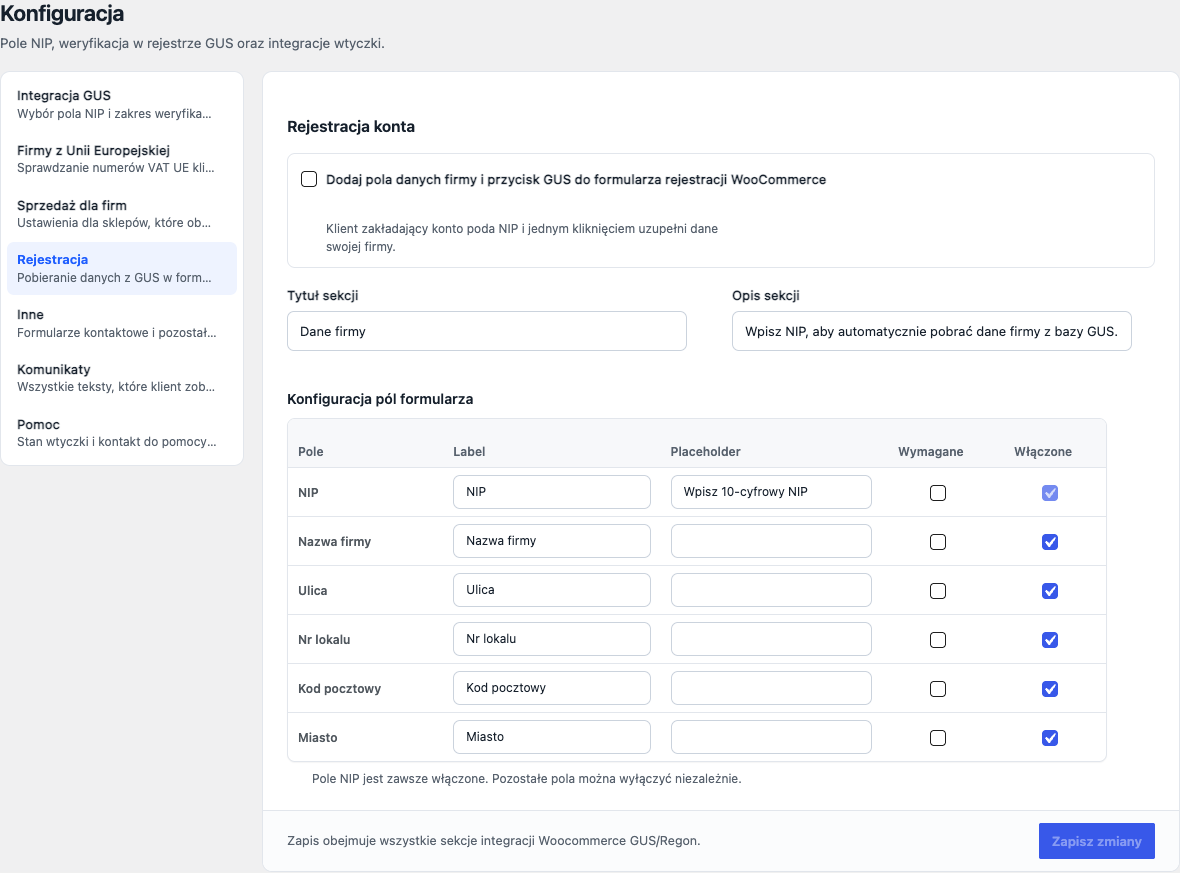Click the Kod pocztowy row name
This screenshot has height=873, width=1180.
click(x=339, y=689)
